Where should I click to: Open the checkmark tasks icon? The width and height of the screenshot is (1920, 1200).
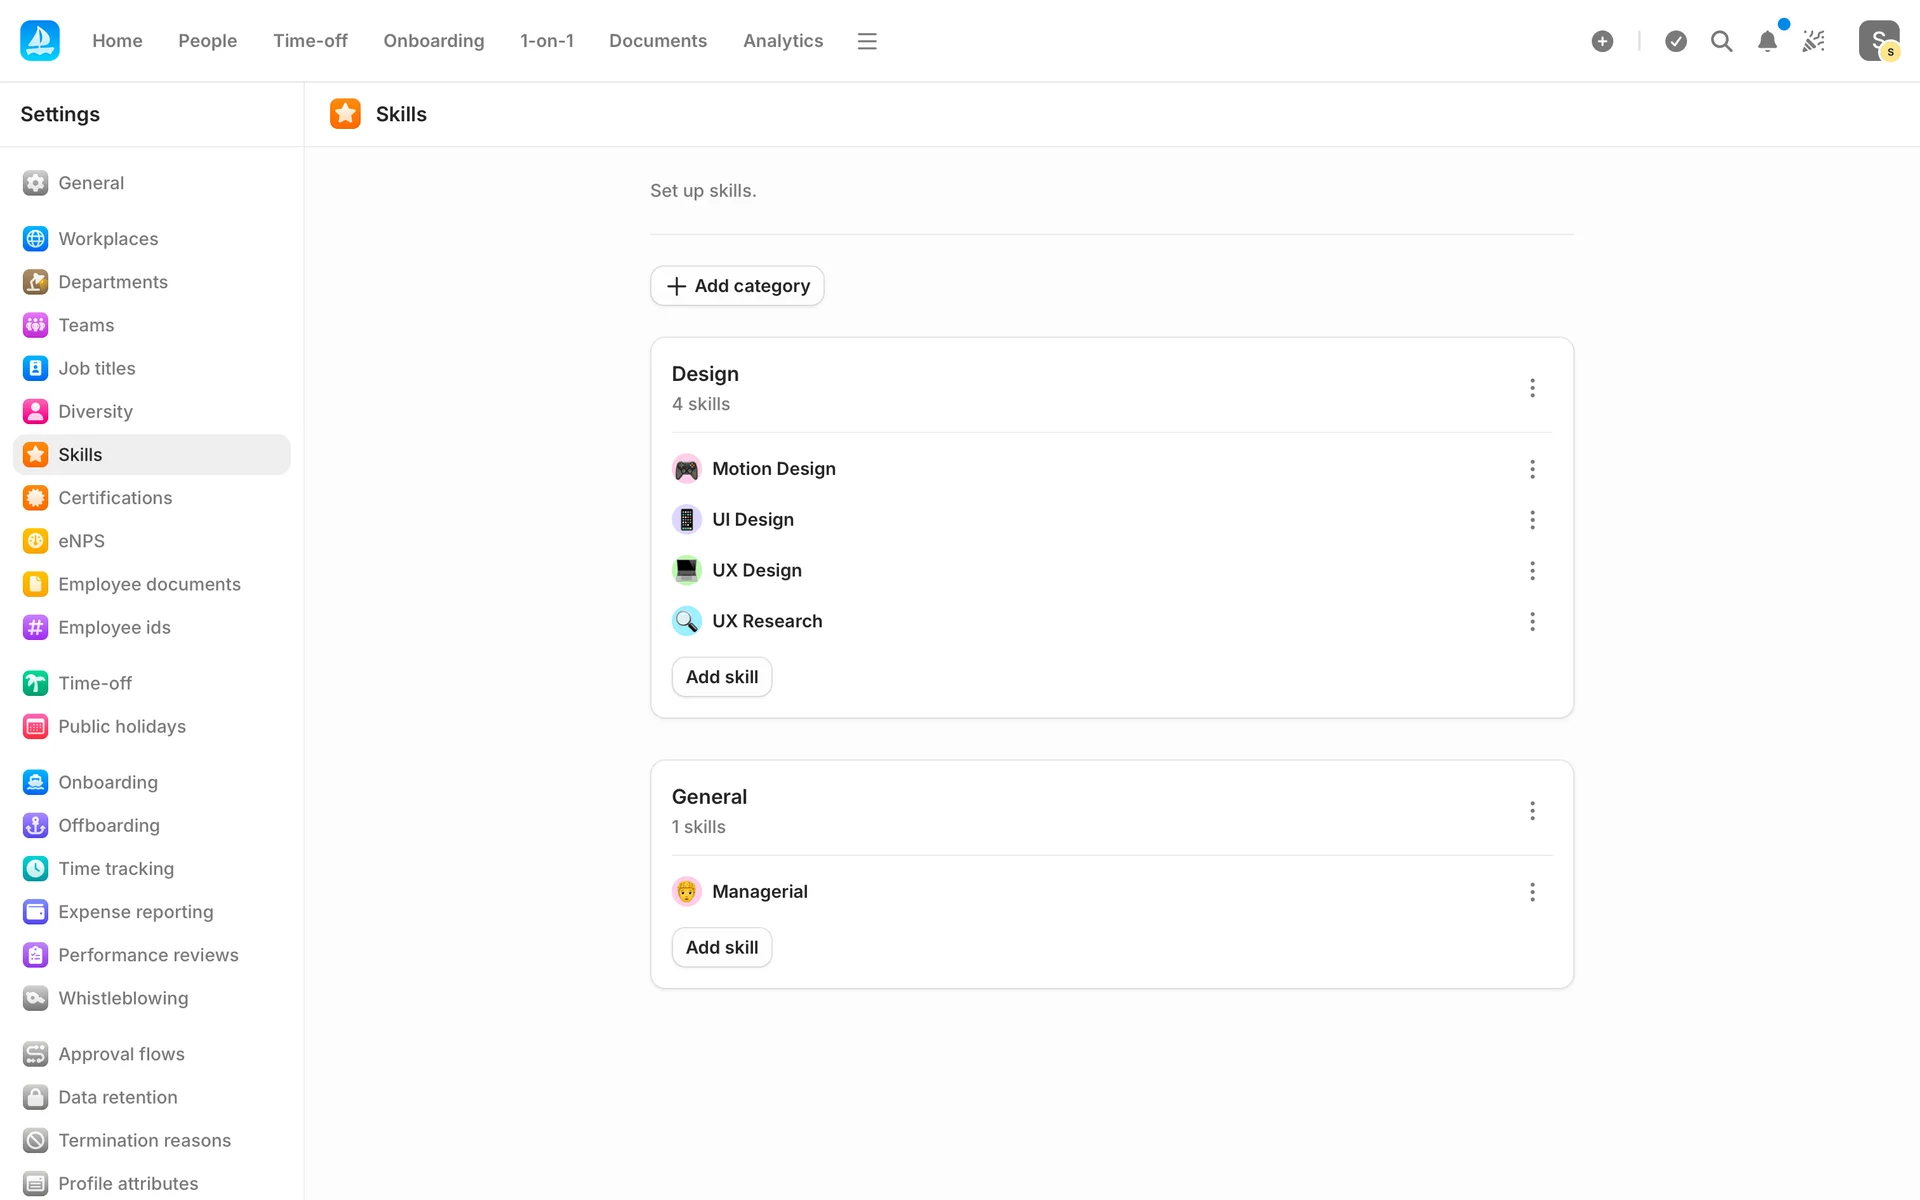[1676, 41]
